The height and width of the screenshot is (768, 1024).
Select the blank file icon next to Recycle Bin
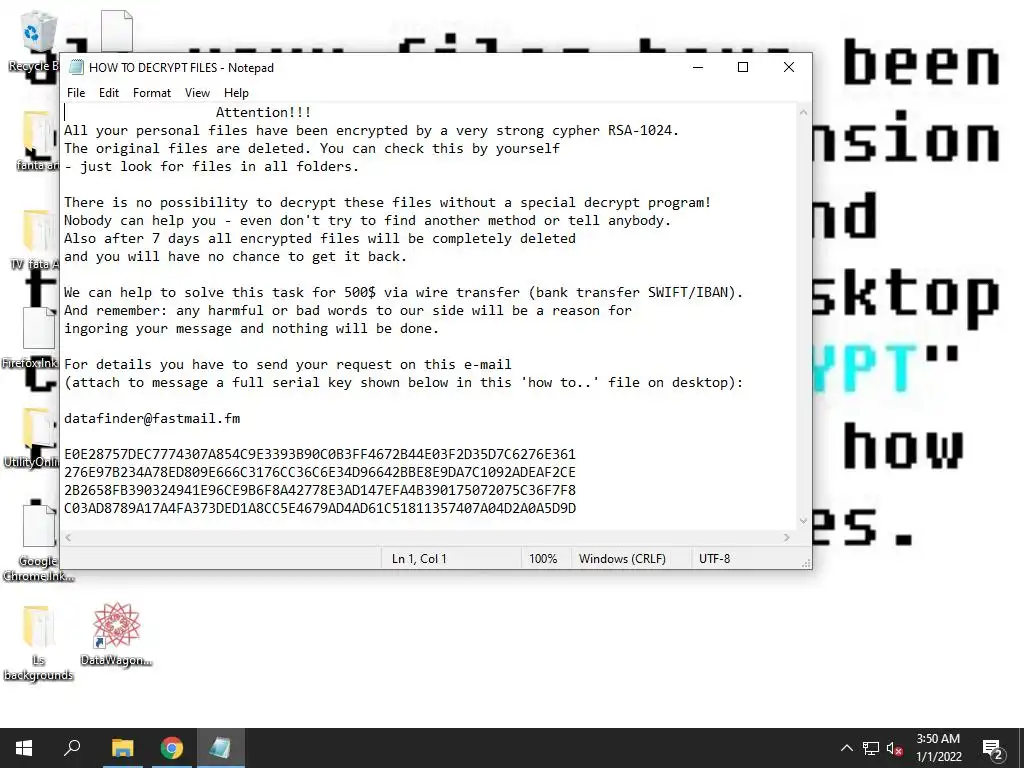point(117,31)
